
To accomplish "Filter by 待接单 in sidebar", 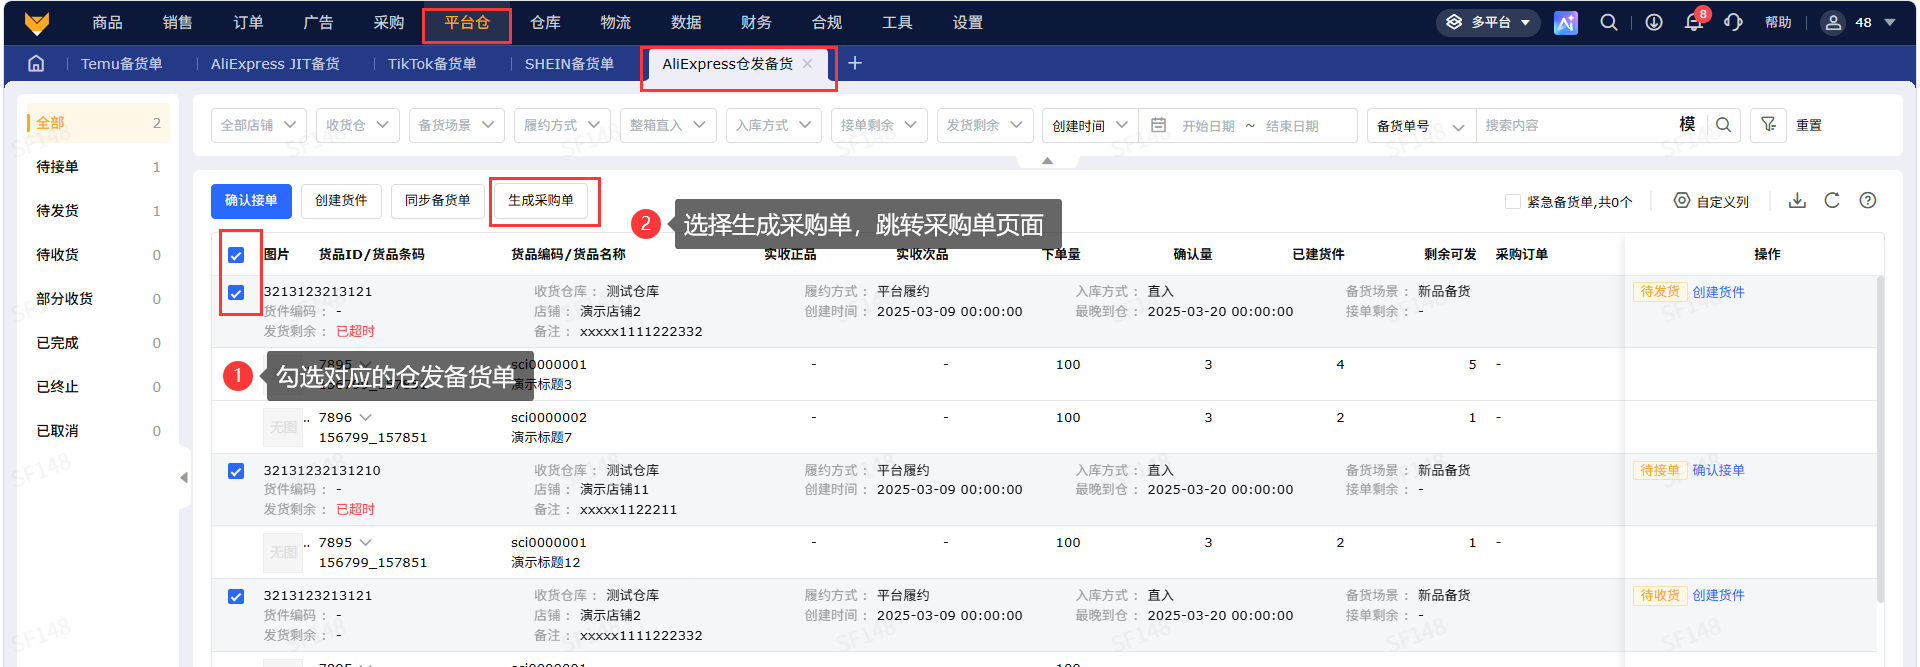I will click(x=98, y=167).
